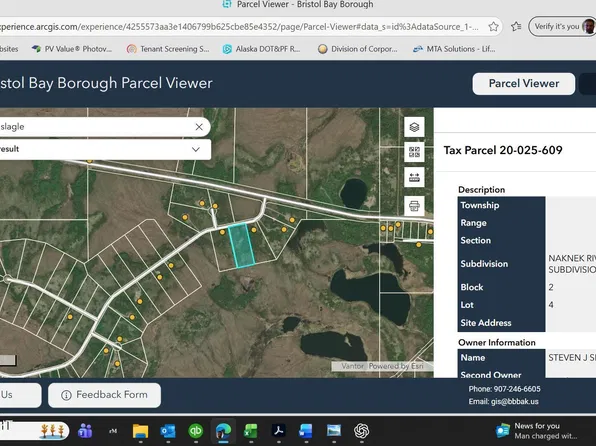Open the basemap gallery grid icon
The height and width of the screenshot is (446, 596).
[x=414, y=152]
